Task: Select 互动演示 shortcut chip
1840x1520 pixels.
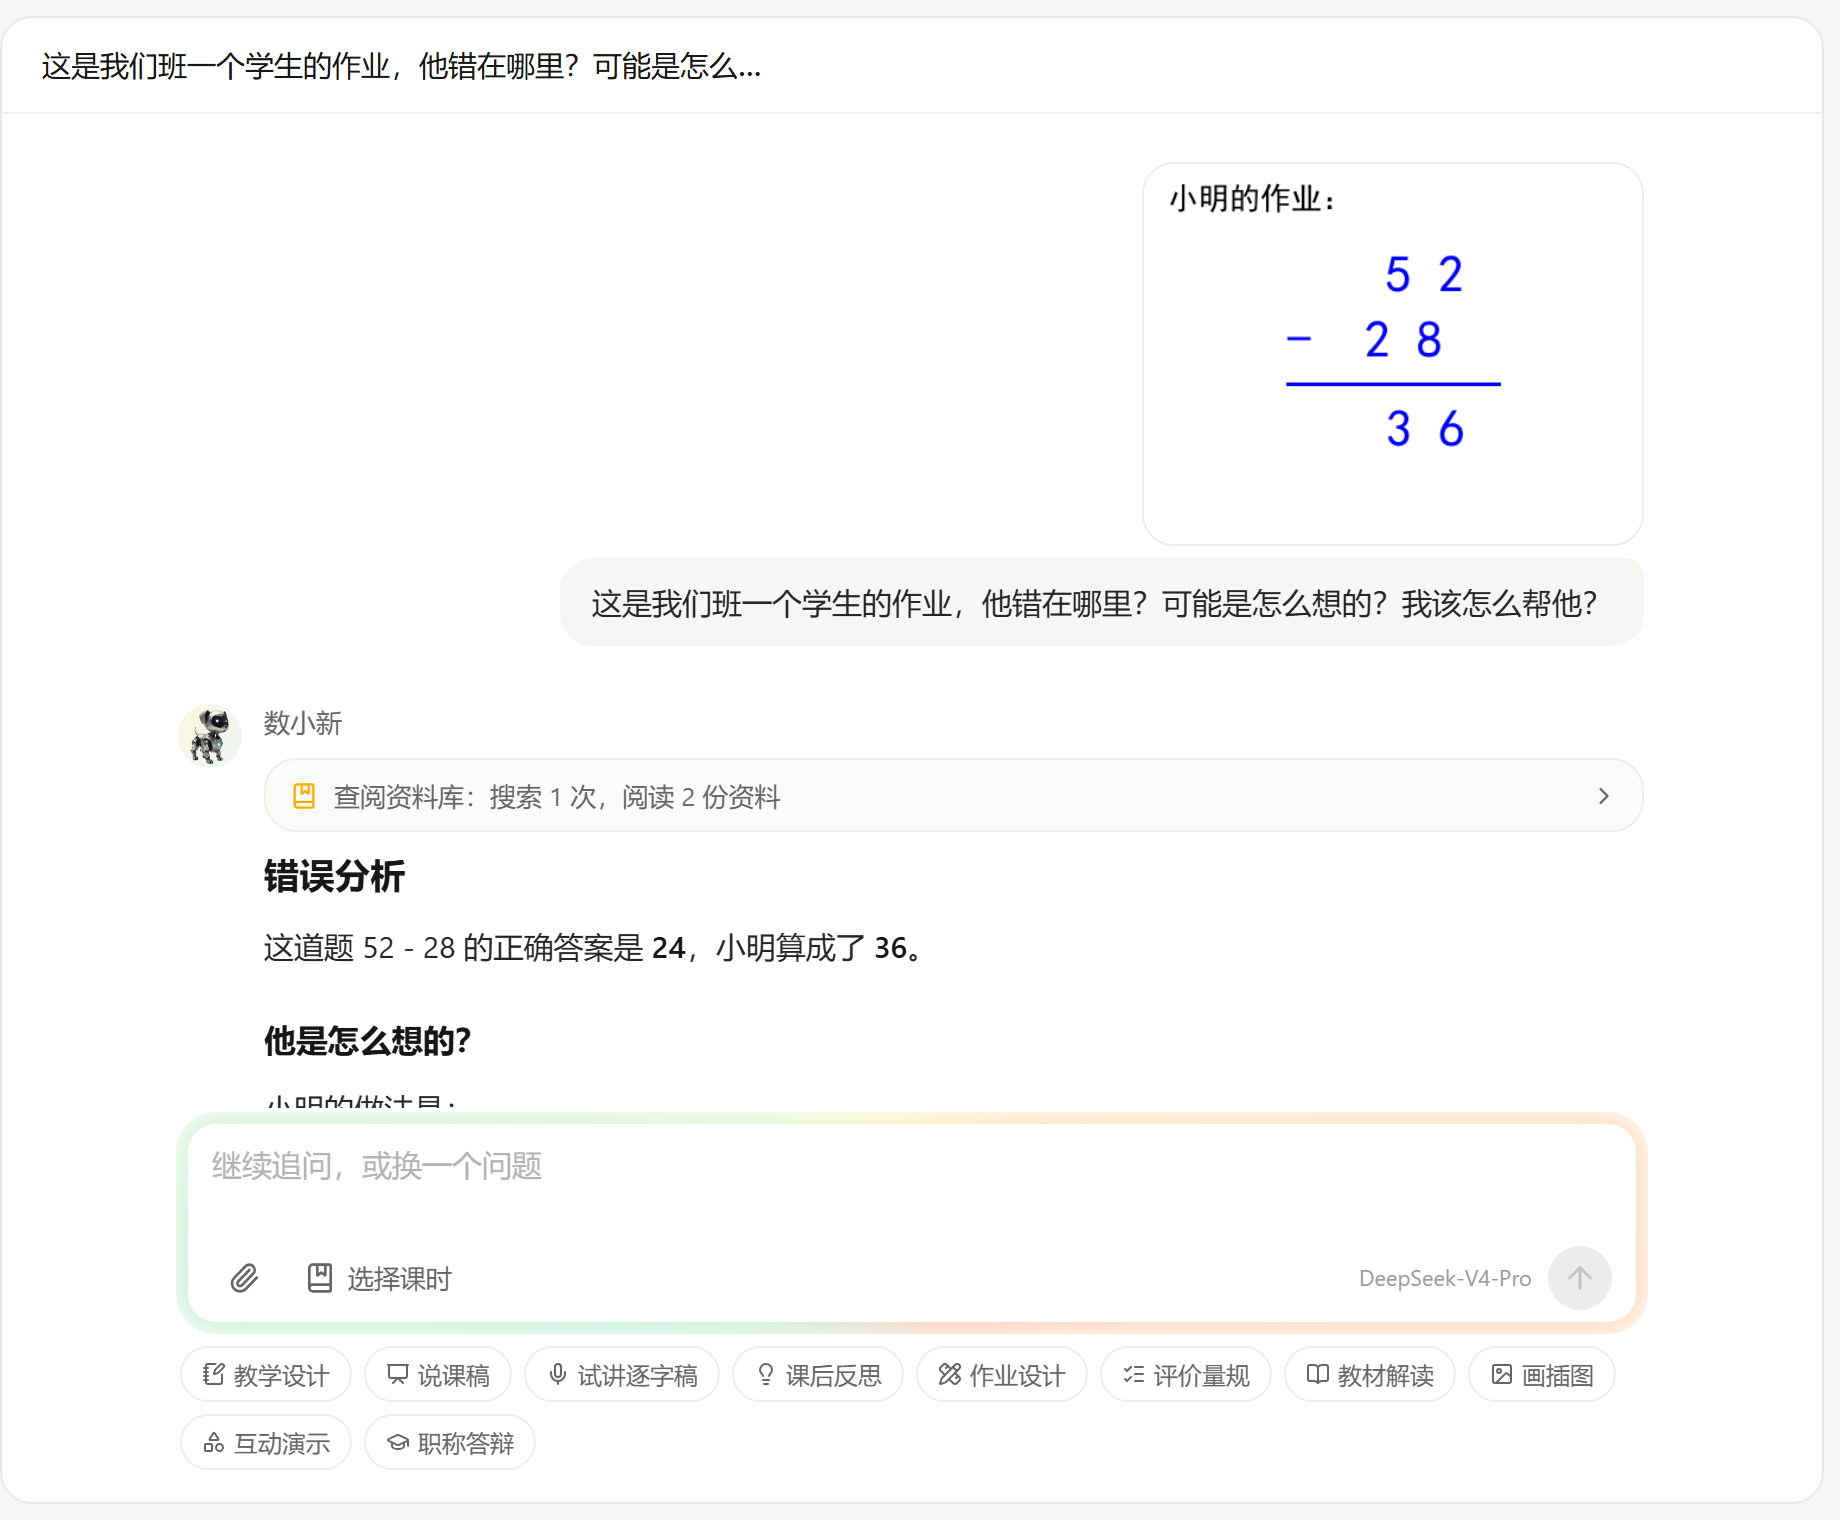Action: click(x=266, y=1443)
